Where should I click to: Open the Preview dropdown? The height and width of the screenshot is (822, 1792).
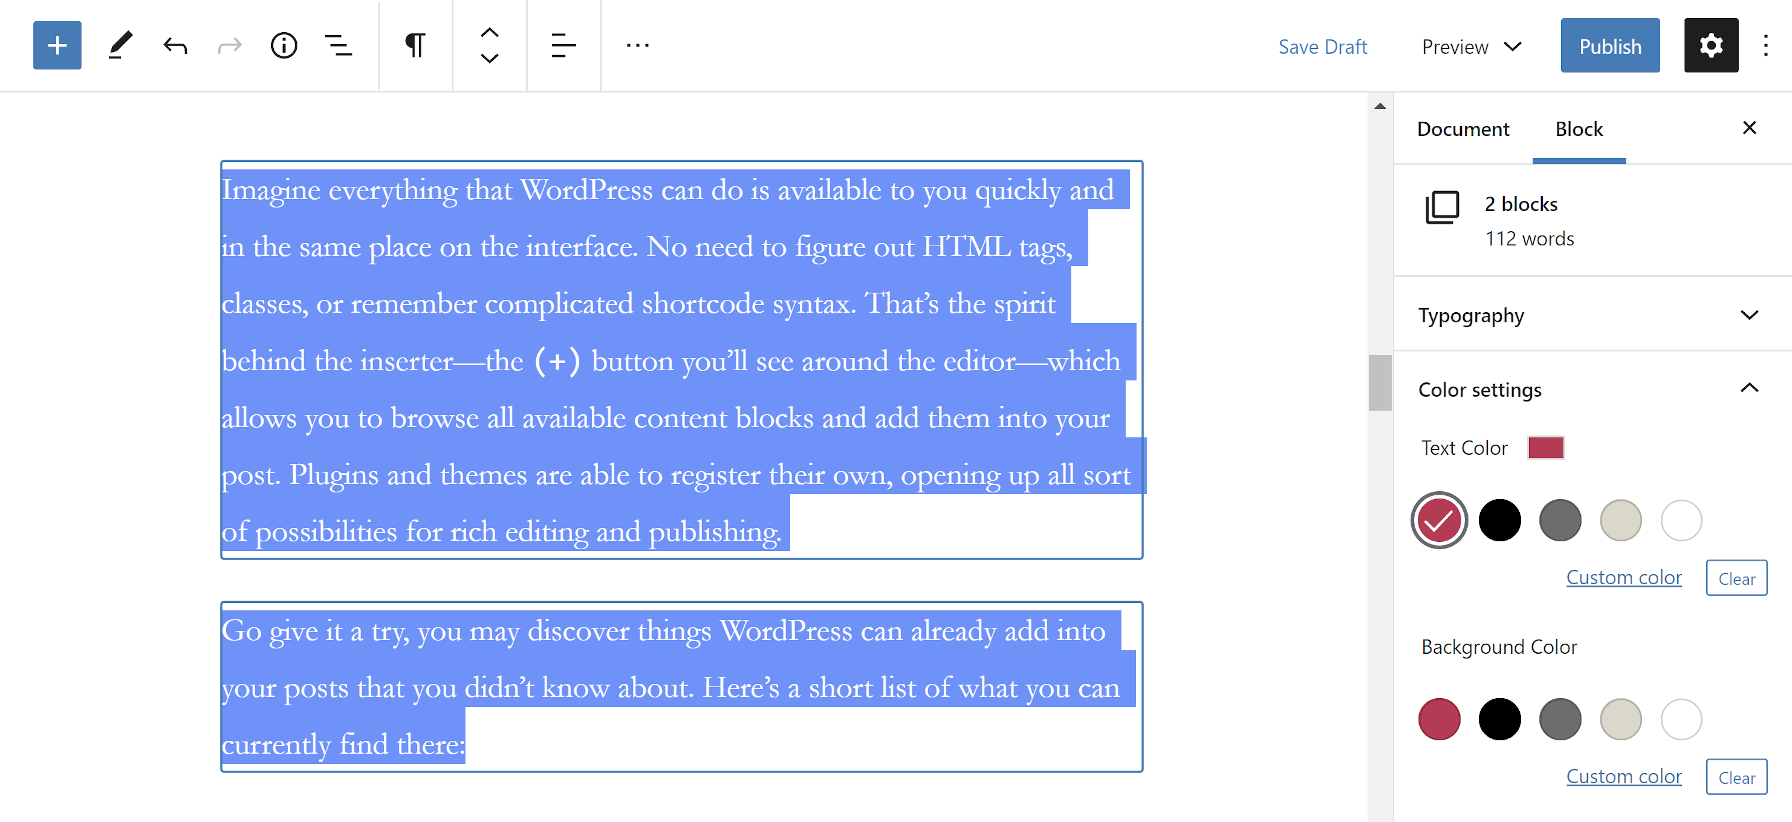(1471, 47)
